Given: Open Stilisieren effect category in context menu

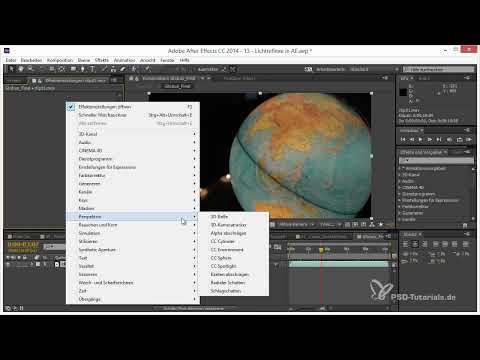Looking at the screenshot, I should [x=132, y=241].
